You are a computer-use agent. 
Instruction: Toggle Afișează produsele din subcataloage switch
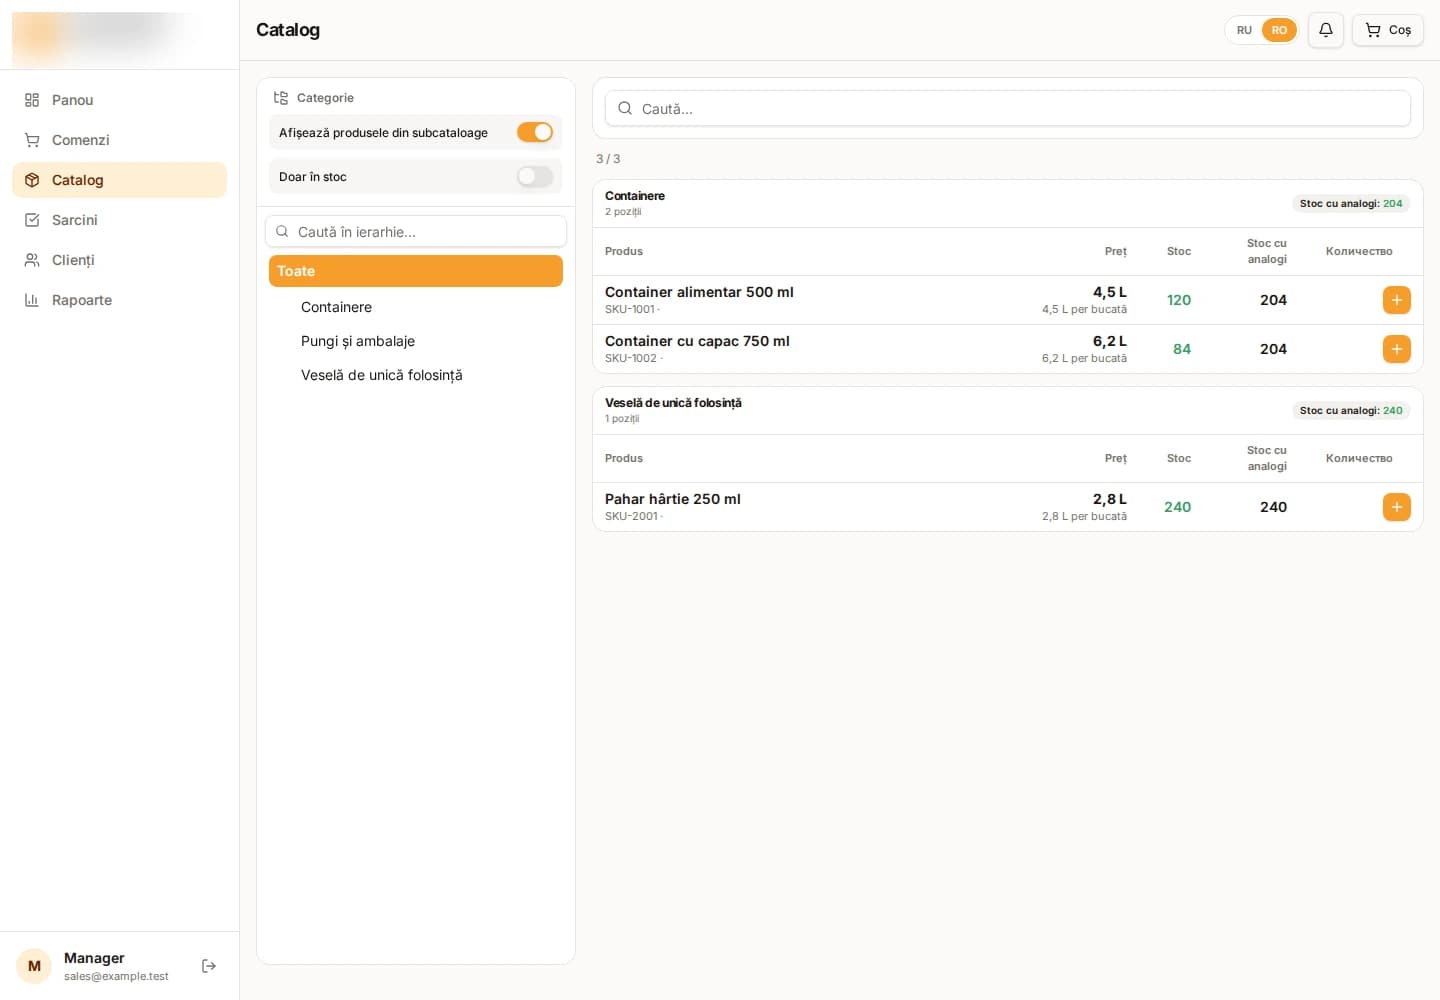pyautogui.click(x=535, y=132)
